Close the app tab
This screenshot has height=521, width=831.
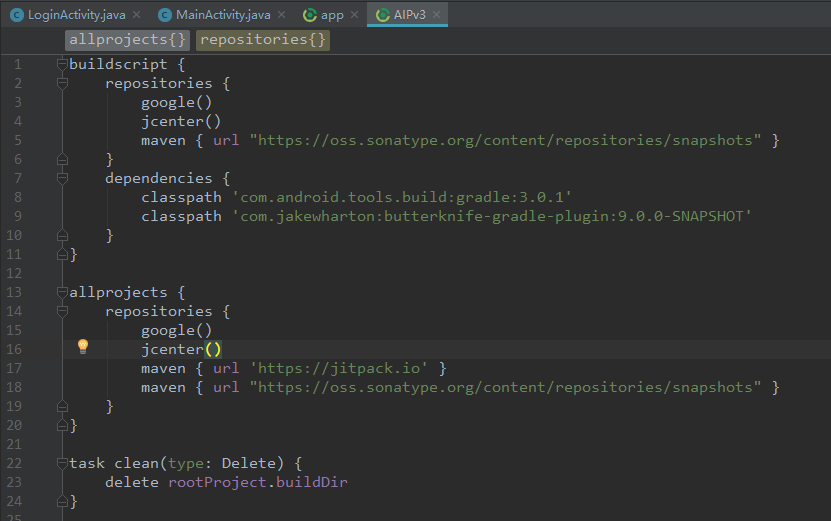(355, 15)
